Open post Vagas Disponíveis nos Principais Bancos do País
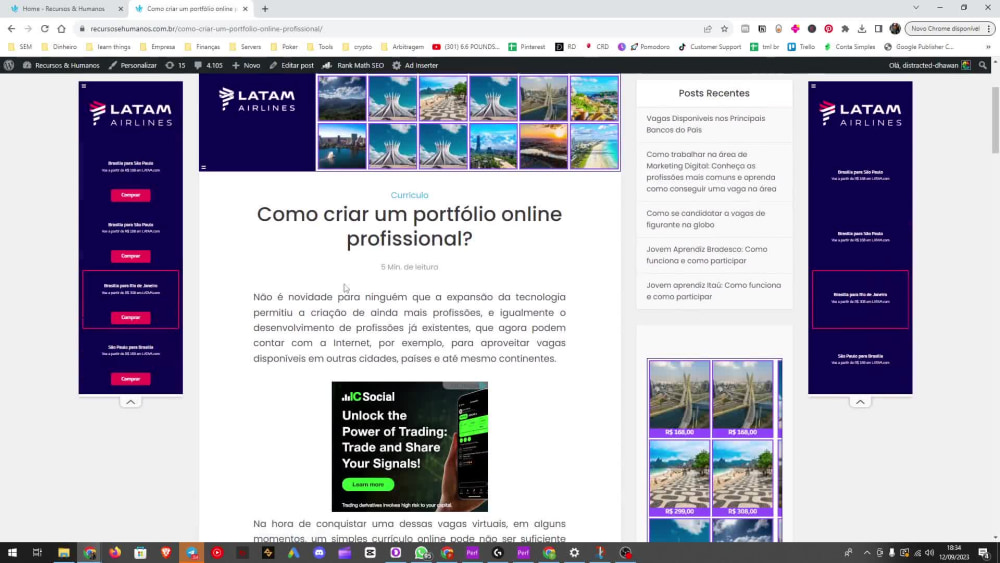The width and height of the screenshot is (1000, 563). [706, 124]
